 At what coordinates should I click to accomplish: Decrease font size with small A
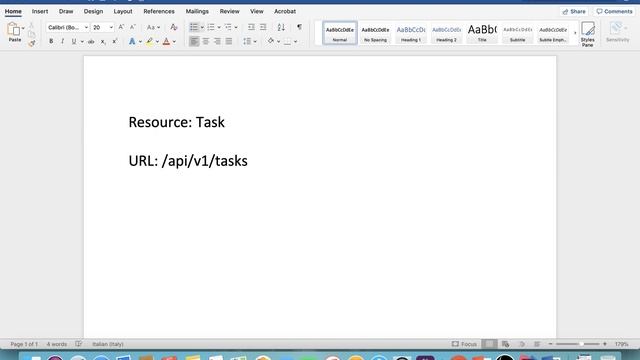[x=132, y=27]
